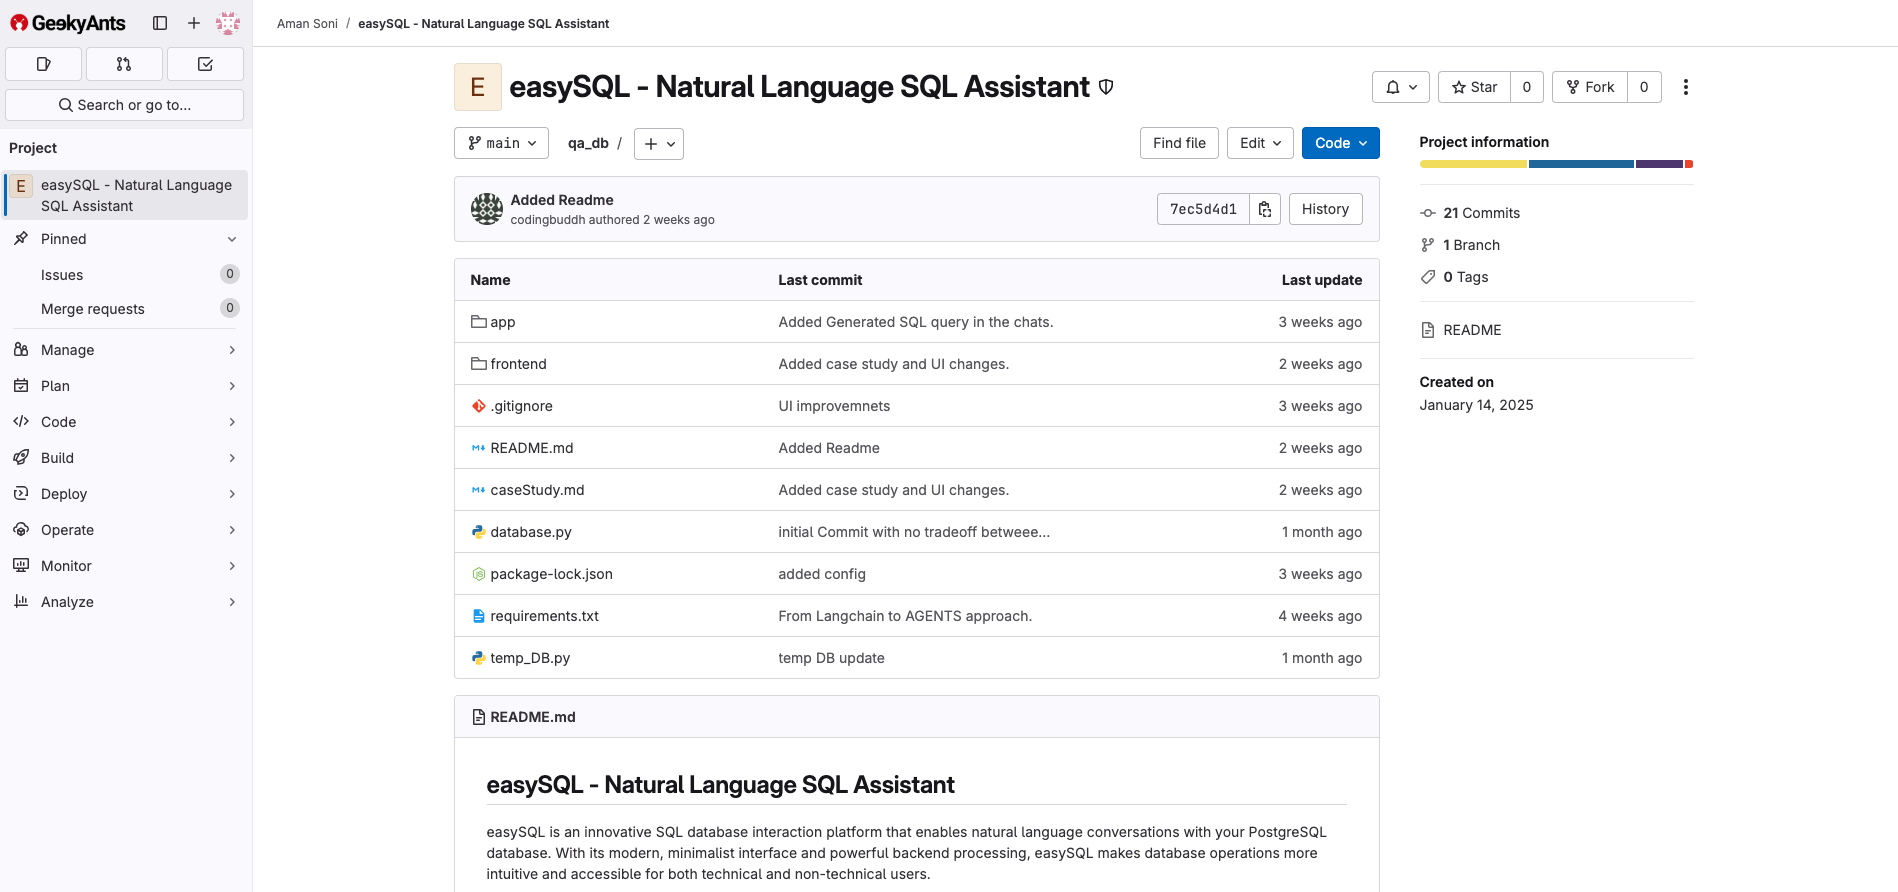Open the Aman Soni breadcrumb link

point(307,23)
